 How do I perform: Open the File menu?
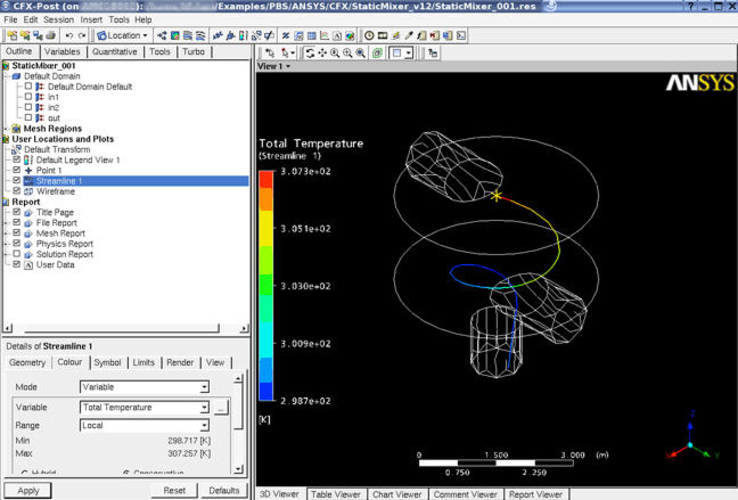click(10, 20)
